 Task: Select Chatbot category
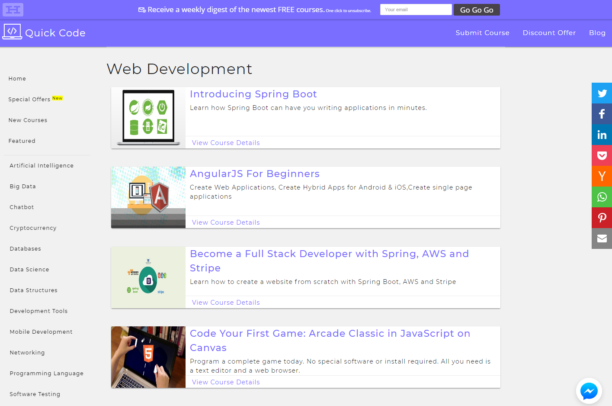[21, 207]
